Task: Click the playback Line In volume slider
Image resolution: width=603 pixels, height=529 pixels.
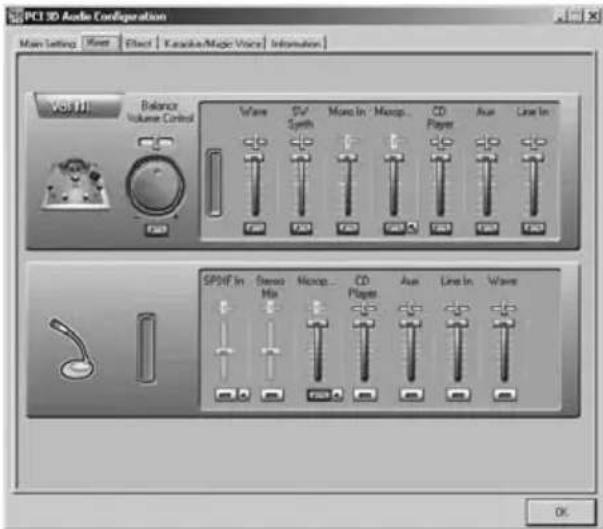Action: [533, 185]
